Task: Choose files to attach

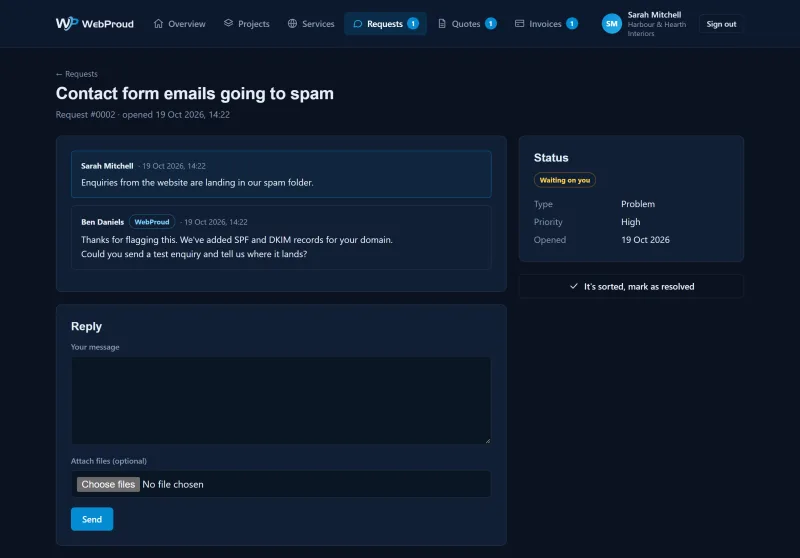Action: point(108,484)
